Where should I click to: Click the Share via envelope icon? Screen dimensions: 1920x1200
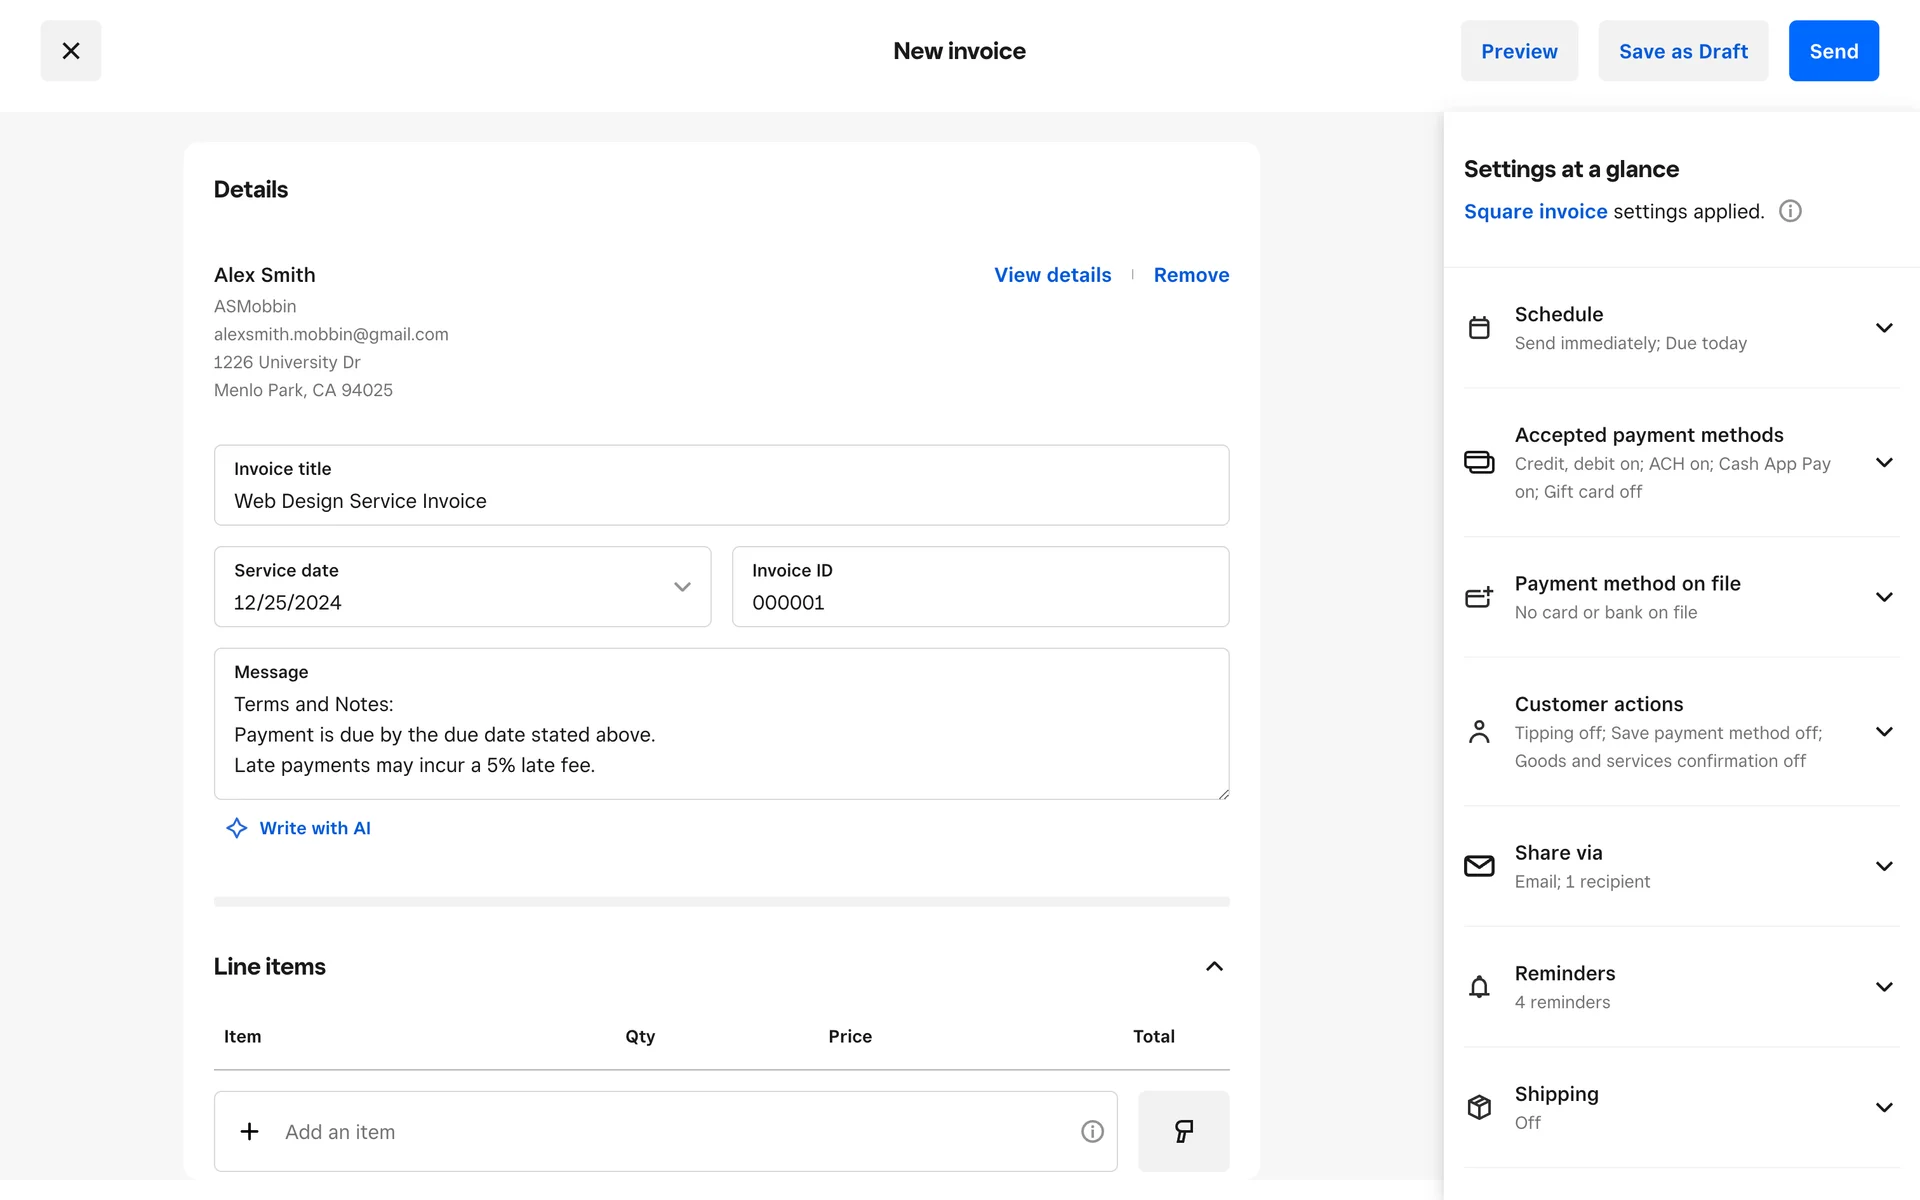[x=1479, y=866]
